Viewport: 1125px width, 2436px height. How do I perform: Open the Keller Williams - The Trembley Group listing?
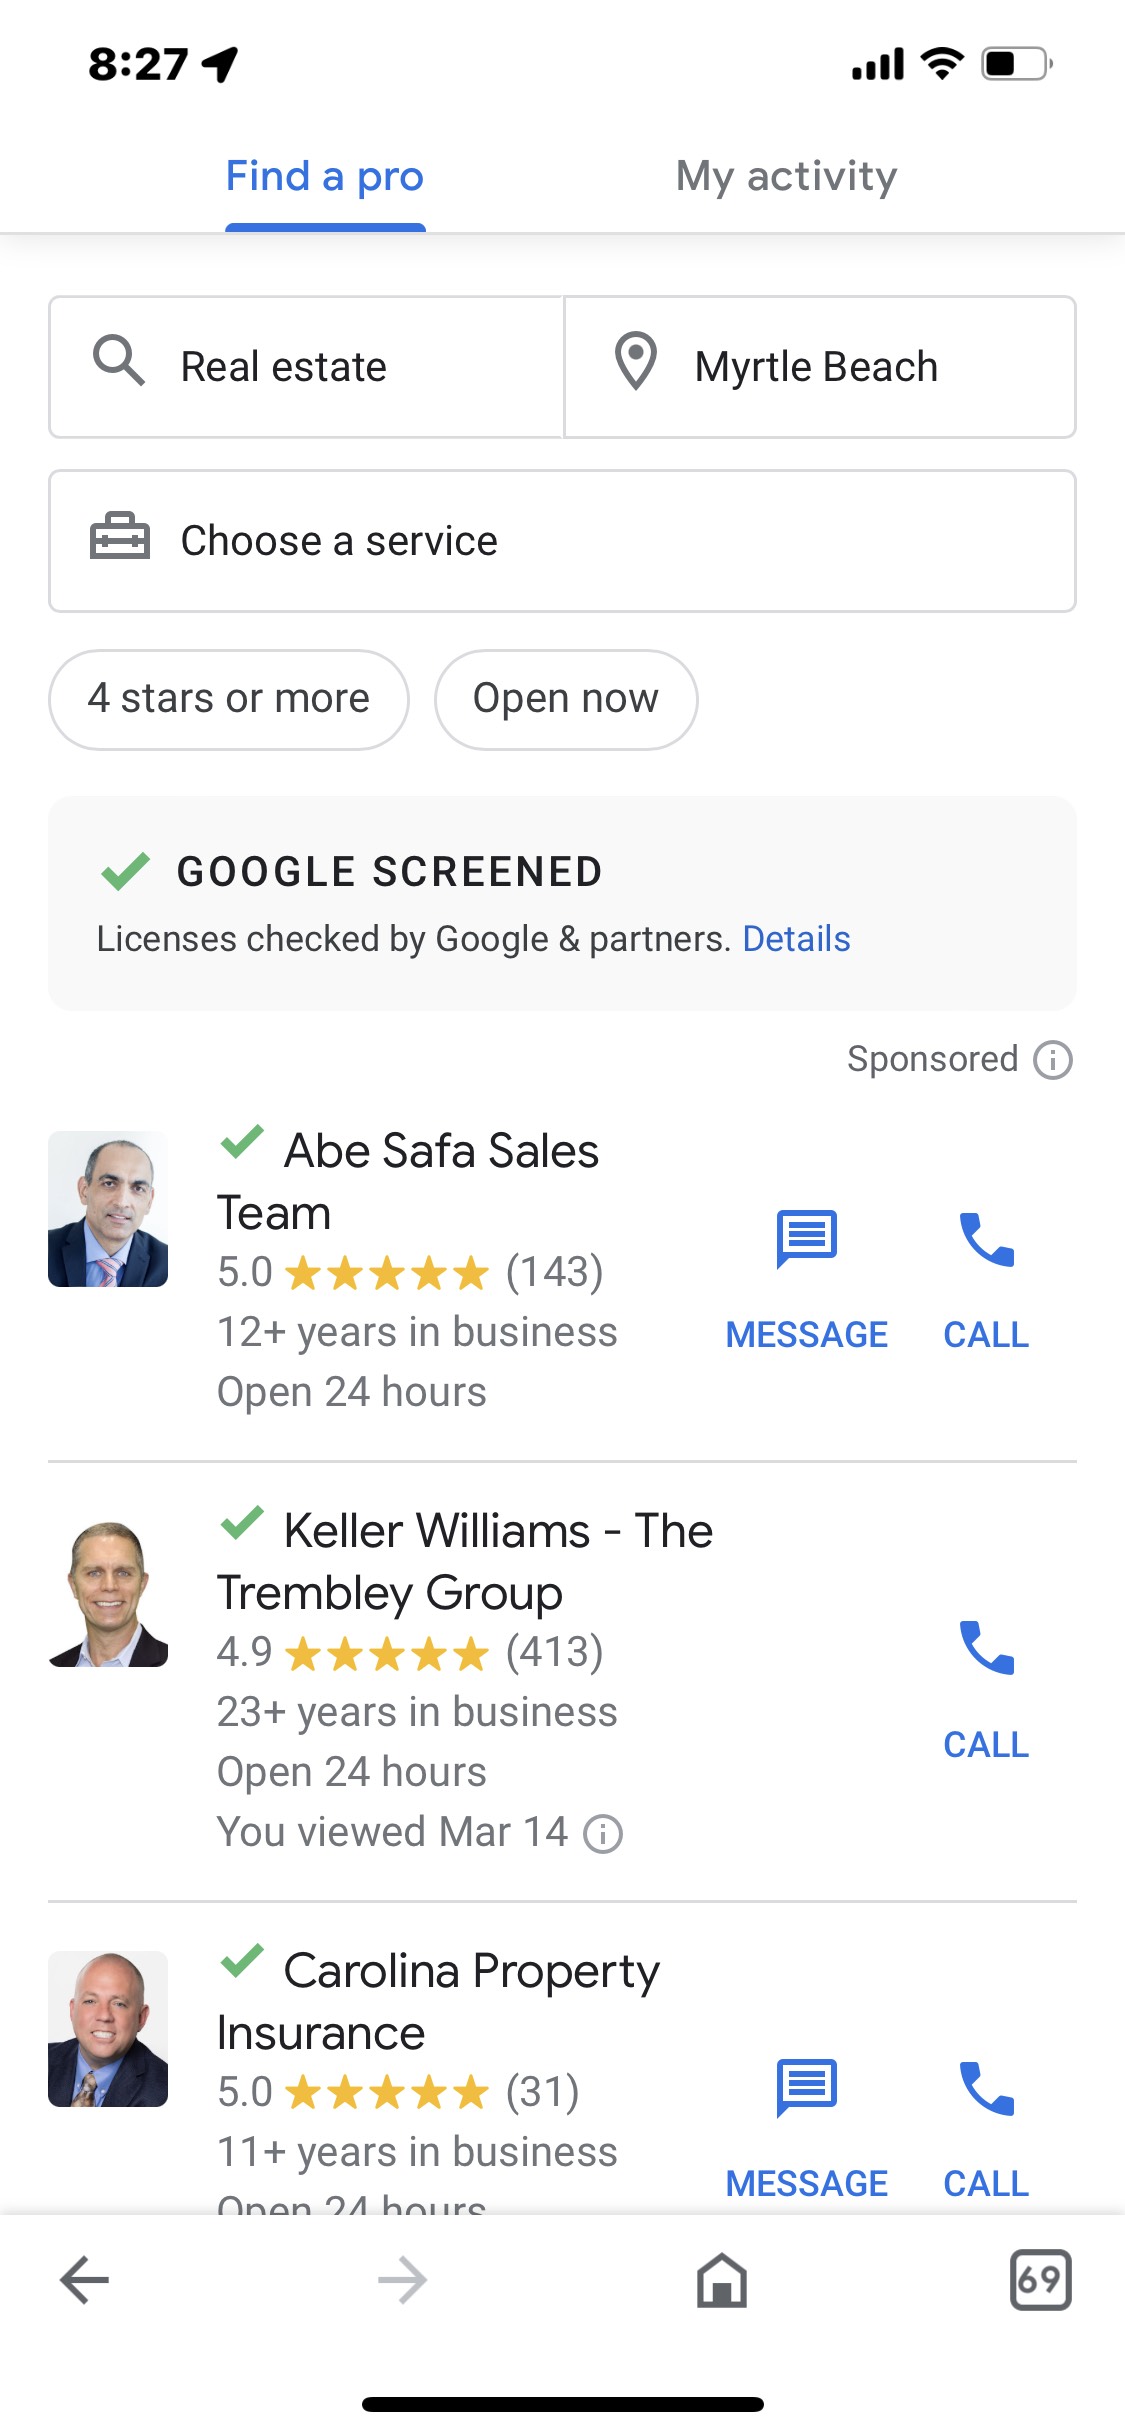point(465,1561)
